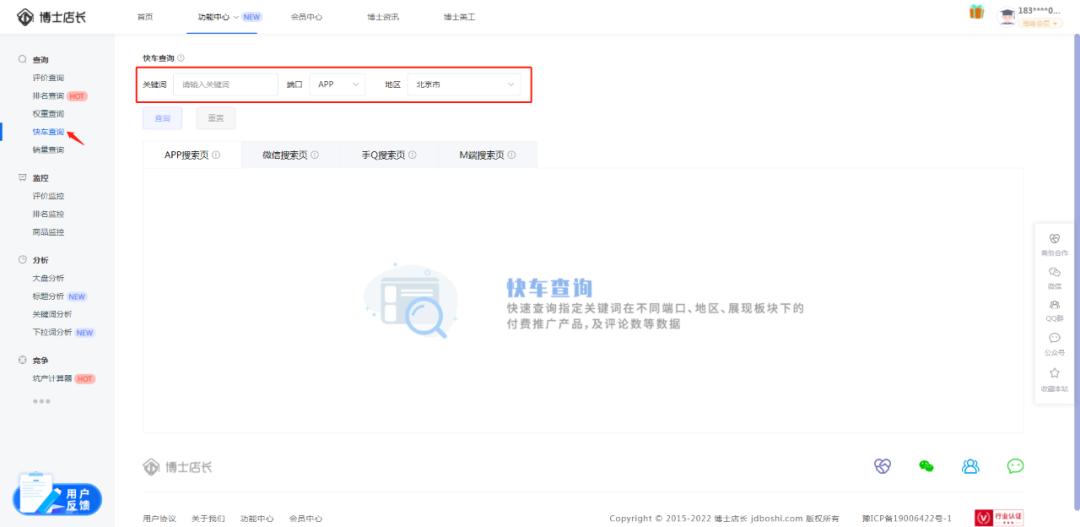Click 公众号 icon in right floating bar
1080x527 pixels.
click(x=1054, y=338)
